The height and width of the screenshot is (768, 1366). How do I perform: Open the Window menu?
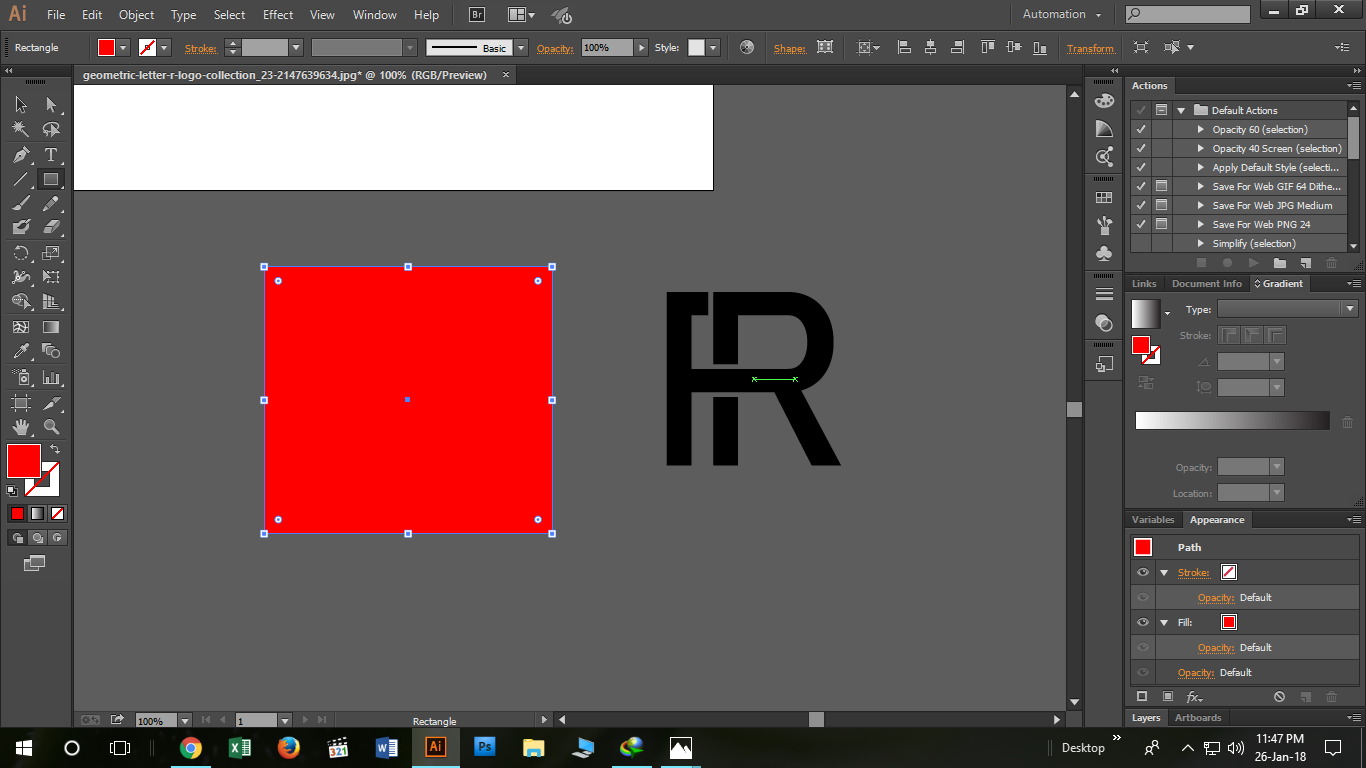(375, 15)
